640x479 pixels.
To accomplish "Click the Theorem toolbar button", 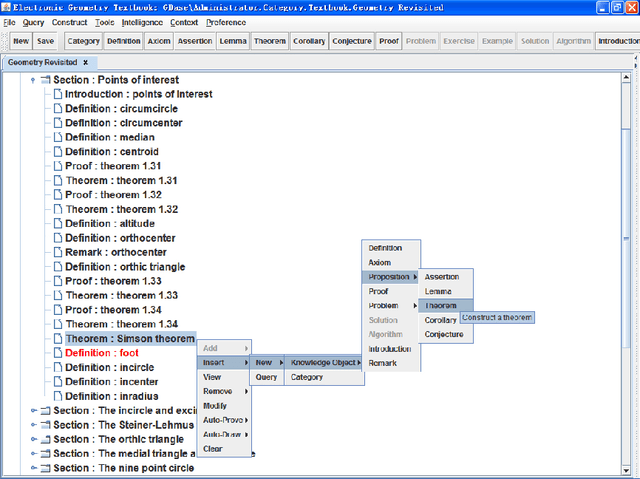I will 270,41.
